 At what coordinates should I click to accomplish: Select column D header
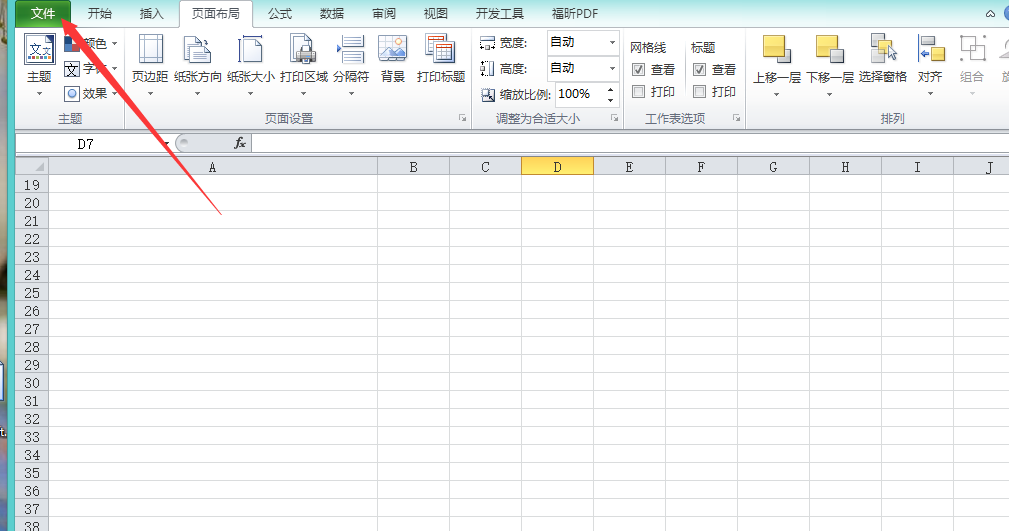coord(557,167)
